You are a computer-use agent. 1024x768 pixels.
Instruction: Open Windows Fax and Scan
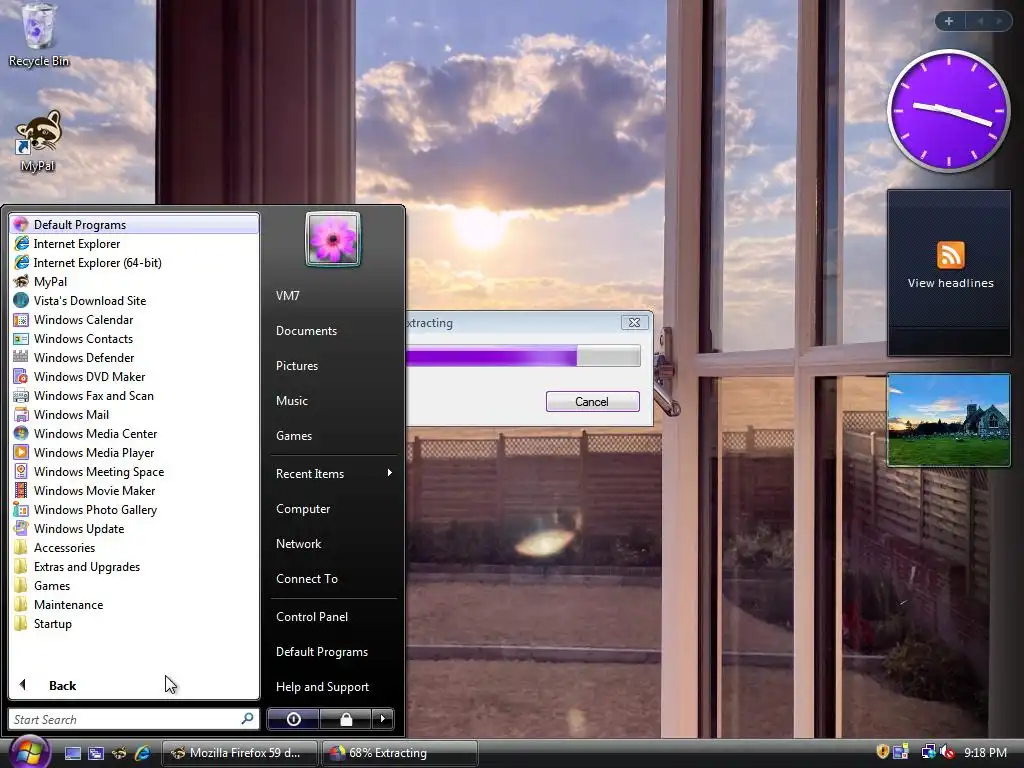(134, 395)
